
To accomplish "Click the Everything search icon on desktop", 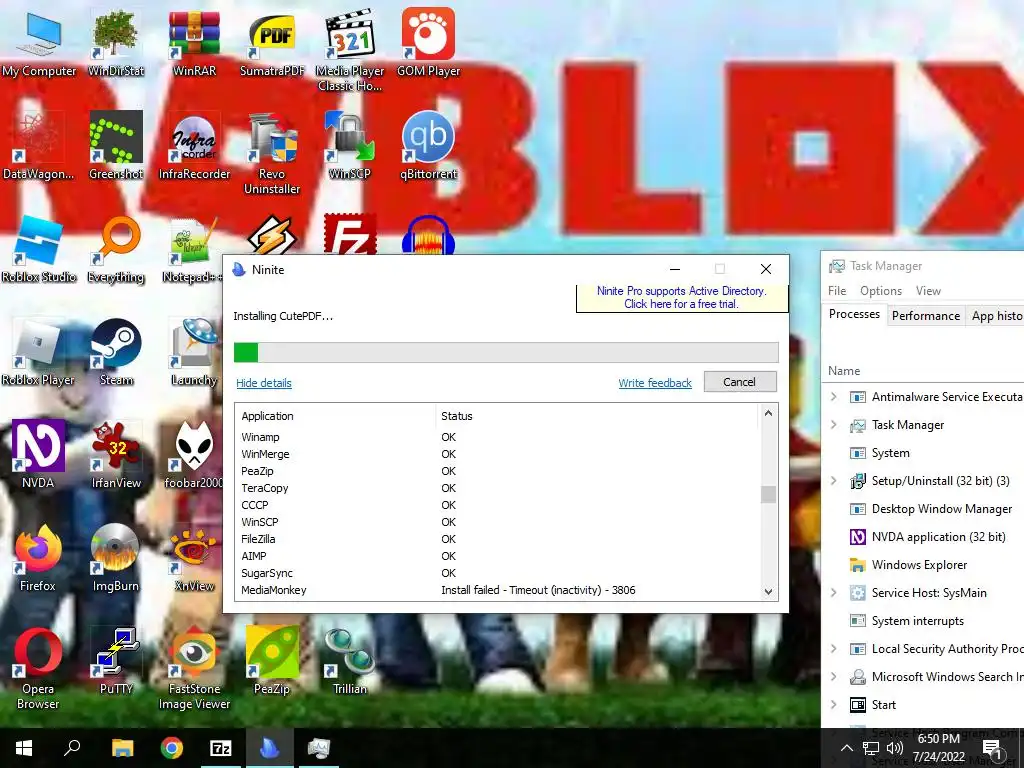I will 116,249.
